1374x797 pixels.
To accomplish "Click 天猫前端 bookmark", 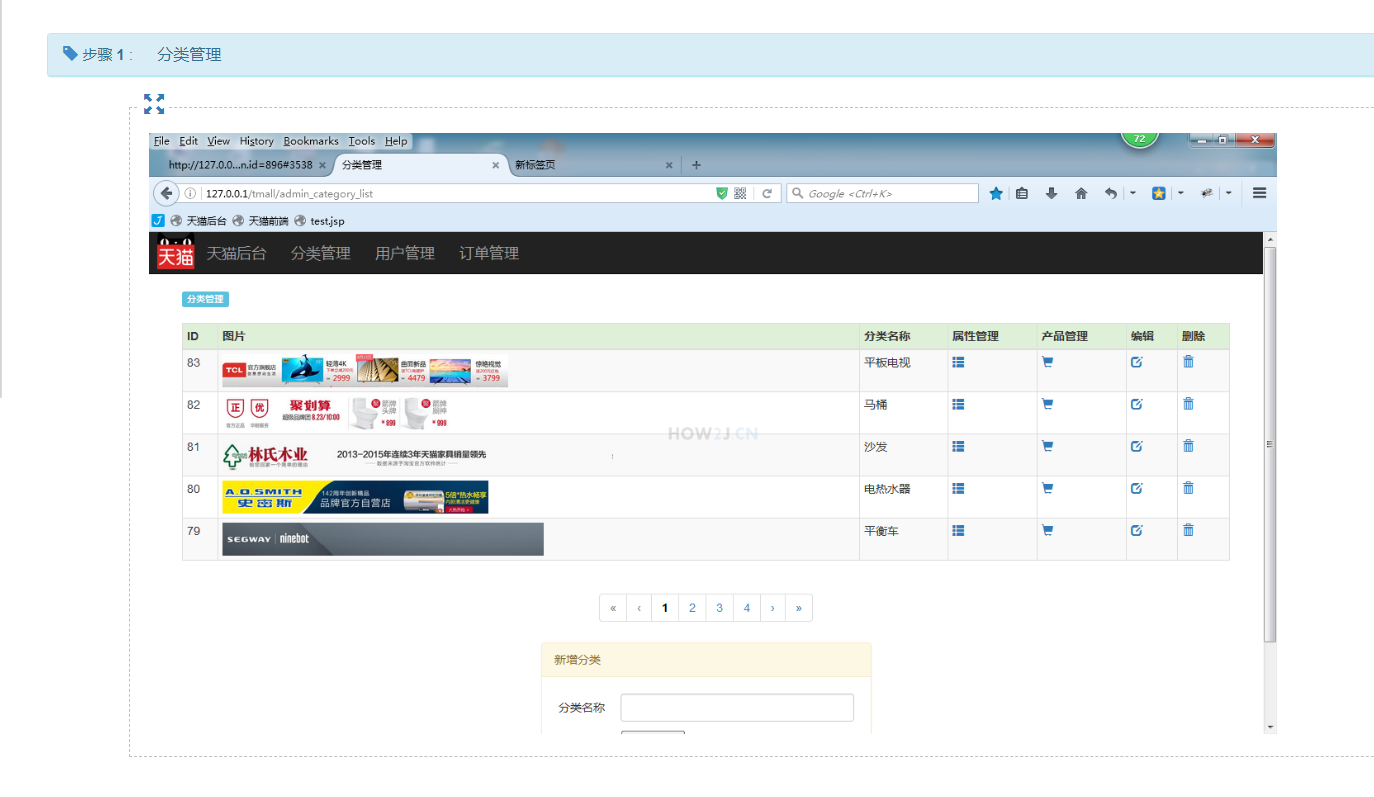I will click(x=260, y=221).
